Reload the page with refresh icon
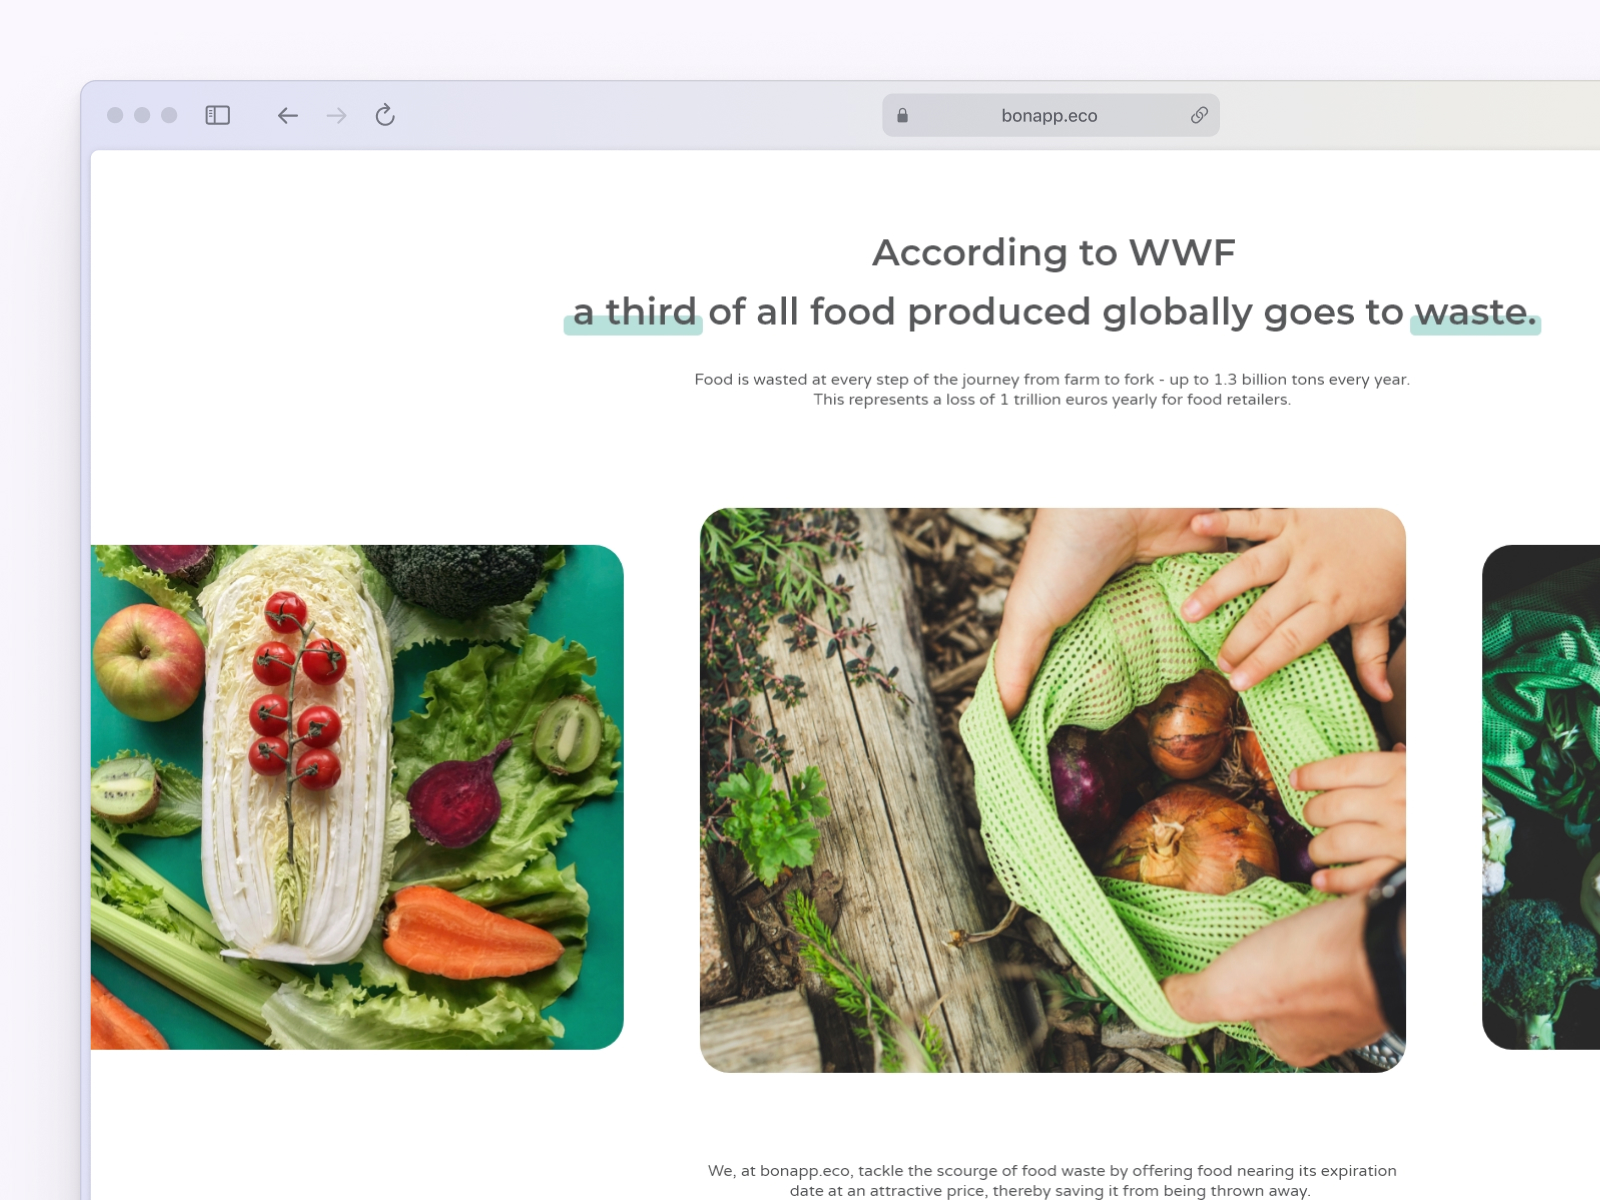1600x1200 pixels. point(385,115)
